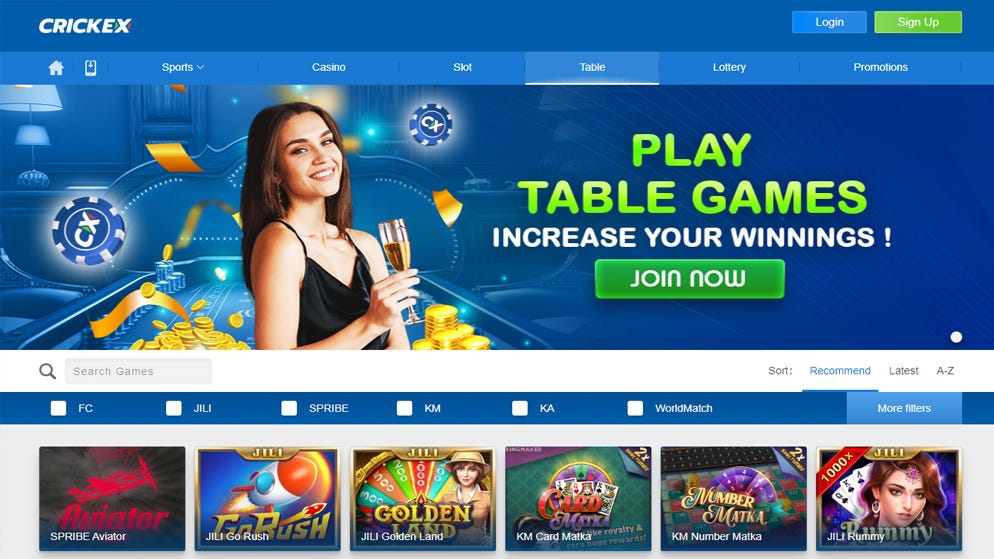
Task: Click the banner carousel dot indicator
Action: [x=956, y=337]
